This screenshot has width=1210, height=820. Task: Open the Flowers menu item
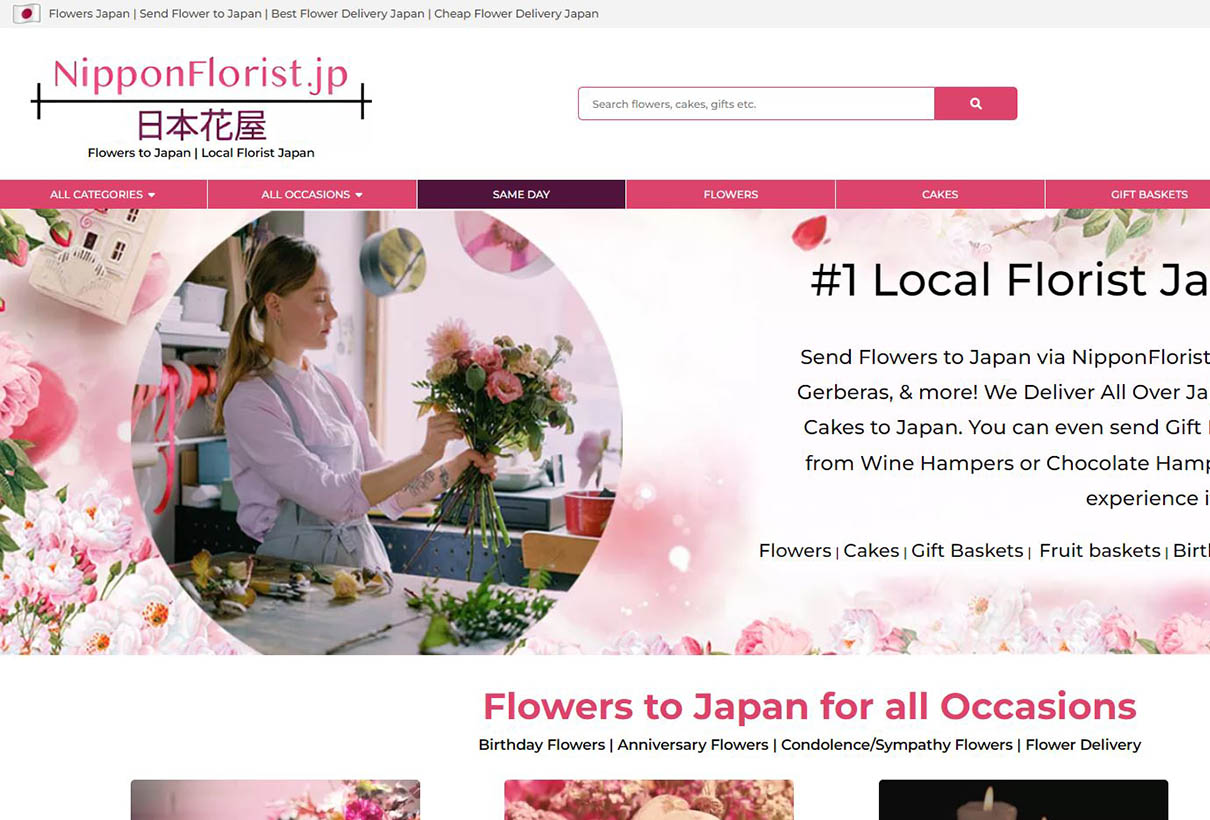pyautogui.click(x=731, y=195)
